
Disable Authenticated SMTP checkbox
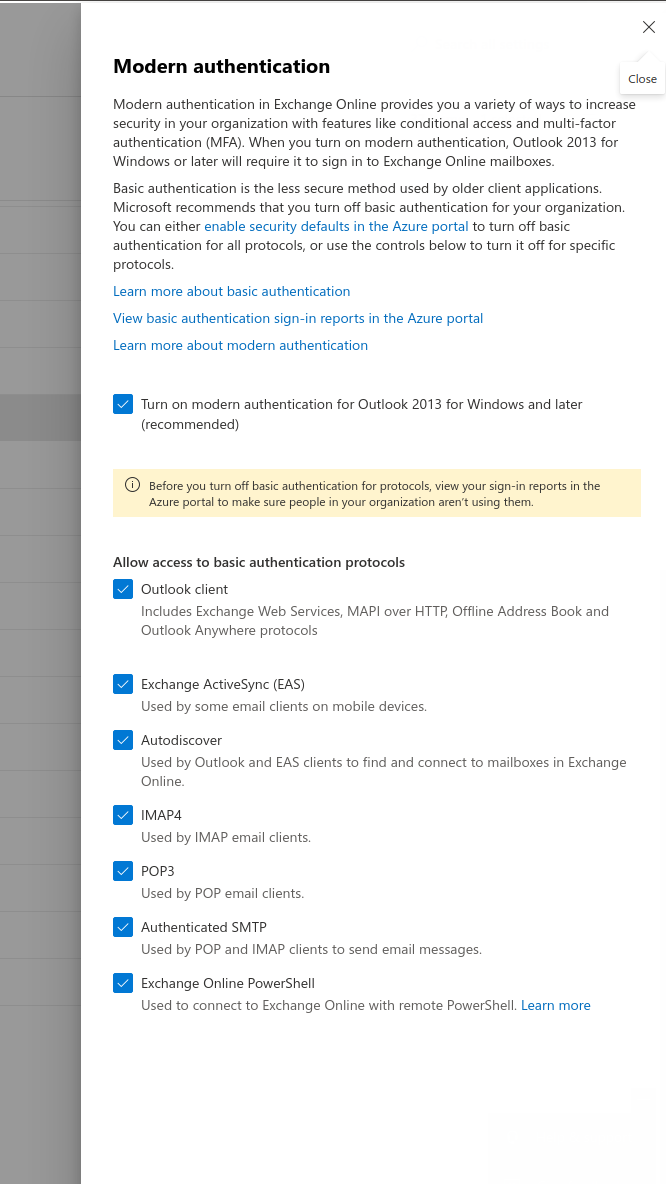tap(123, 927)
